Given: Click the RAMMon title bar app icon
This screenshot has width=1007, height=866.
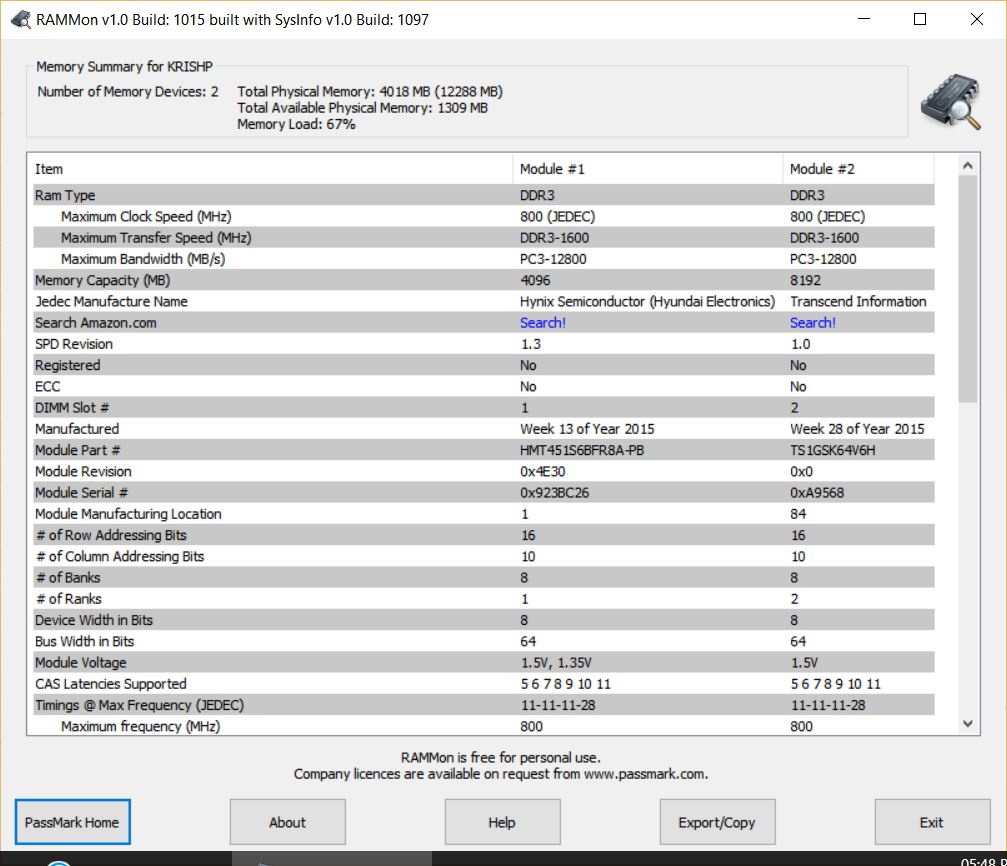Looking at the screenshot, I should click(x=20, y=19).
